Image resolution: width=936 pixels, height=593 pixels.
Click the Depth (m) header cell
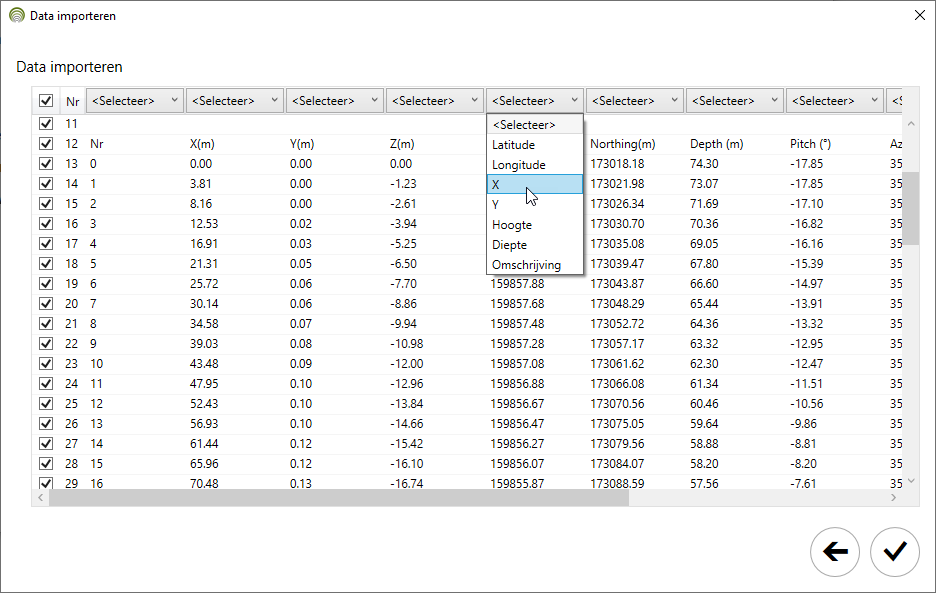pos(716,143)
